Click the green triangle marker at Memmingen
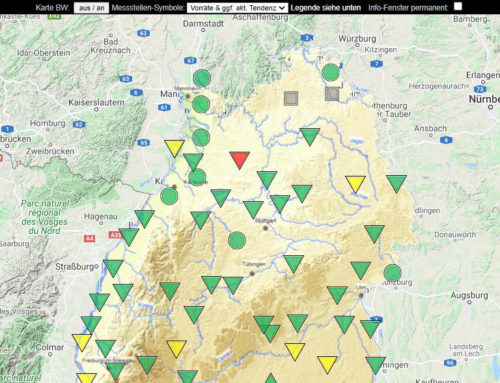This screenshot has width=500, height=383. coord(375,365)
